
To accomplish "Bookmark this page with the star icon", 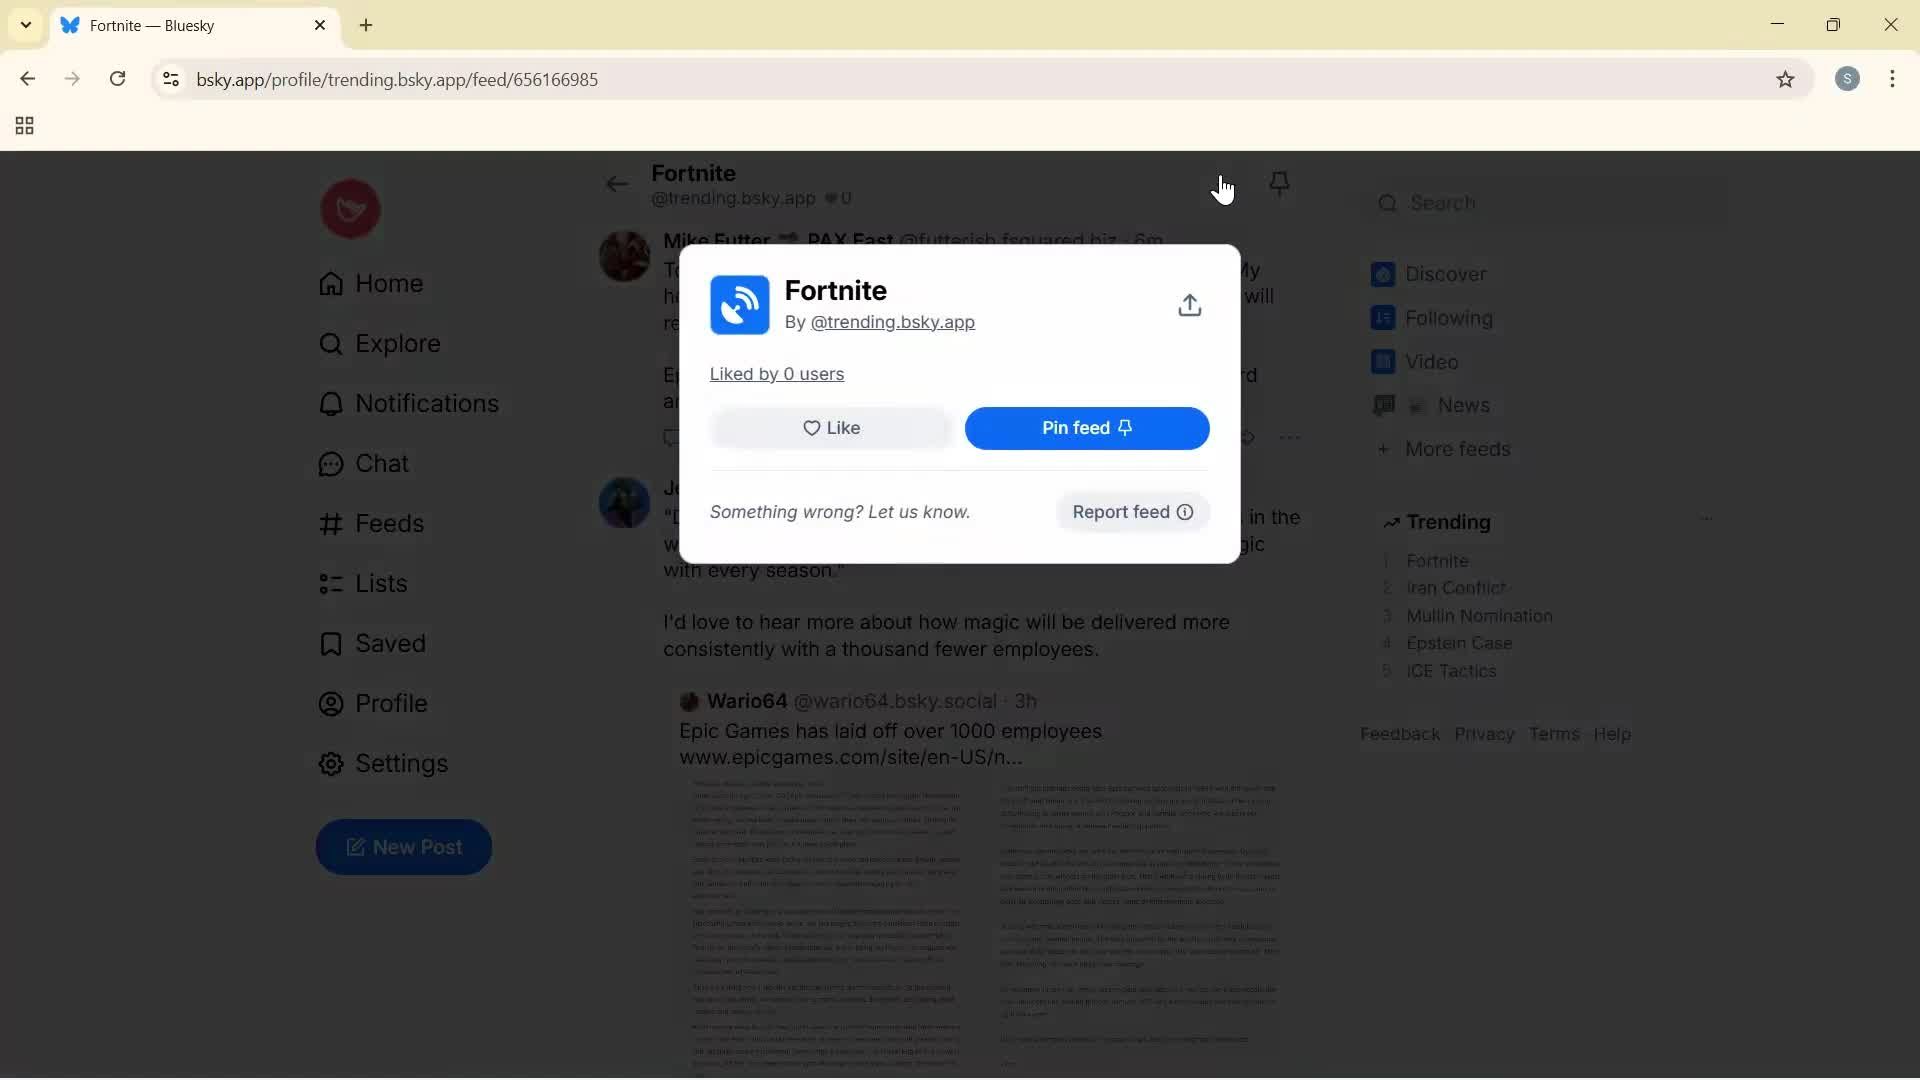I will [x=1787, y=80].
